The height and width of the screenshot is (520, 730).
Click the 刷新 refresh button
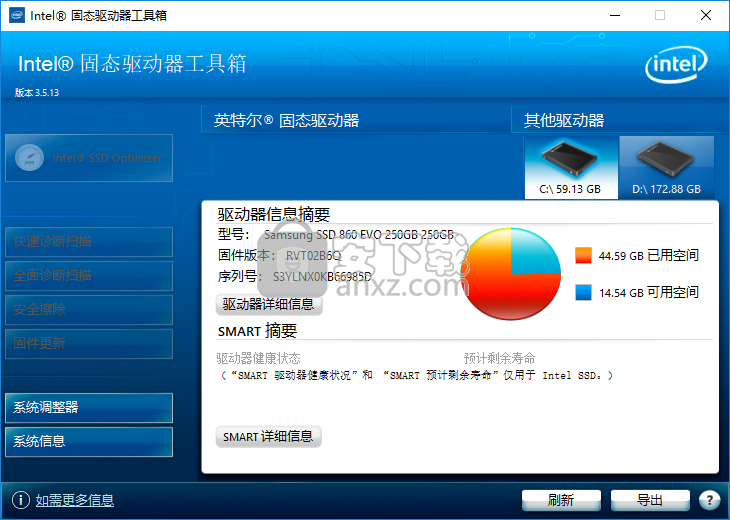(561, 500)
